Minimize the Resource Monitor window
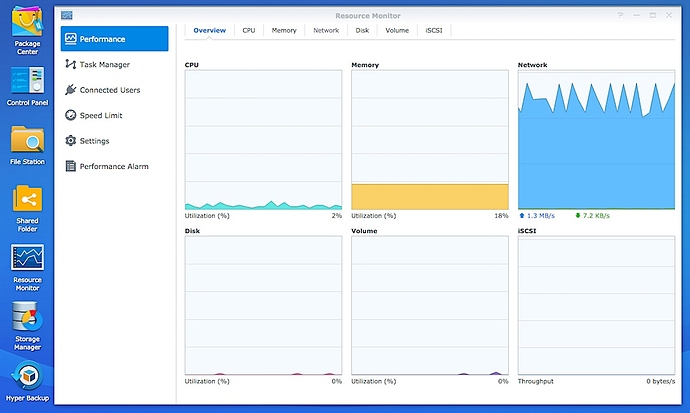Screen dimensions: 690x413 pyautogui.click(x=636, y=15)
